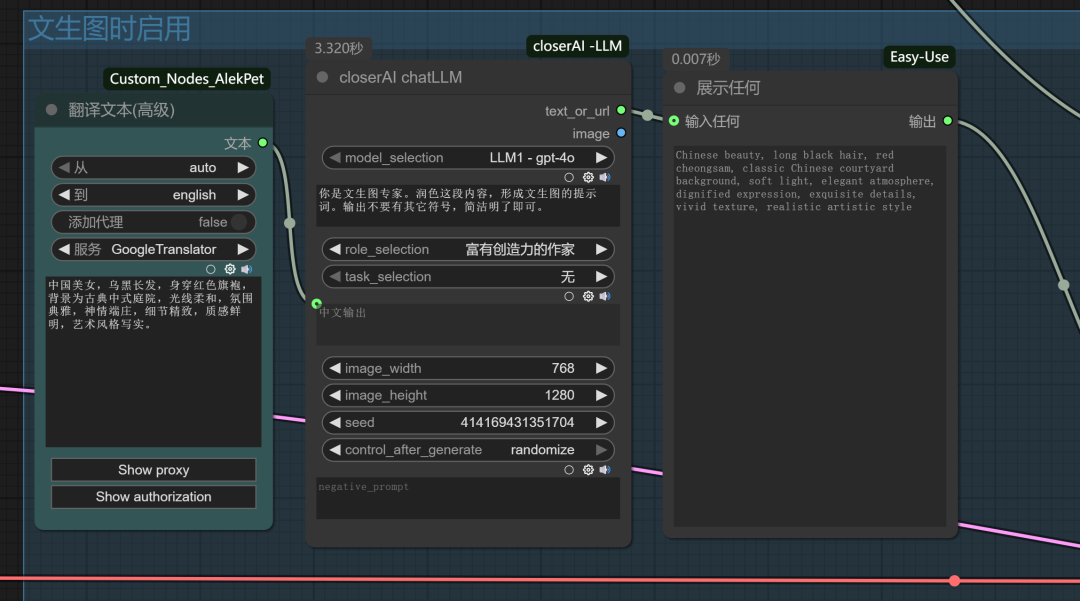Screen dimensions: 1080x601
Task: Increase image_height with its right arrow
Action: click(x=601, y=395)
